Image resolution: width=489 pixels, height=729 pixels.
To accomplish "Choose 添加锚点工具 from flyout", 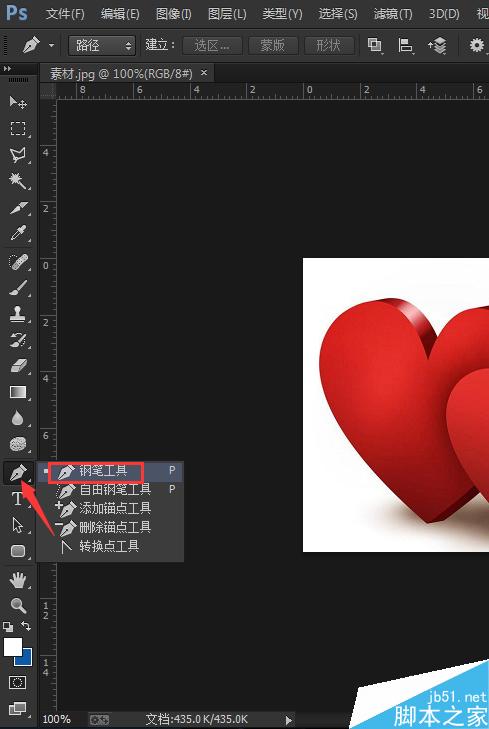I will coord(110,508).
